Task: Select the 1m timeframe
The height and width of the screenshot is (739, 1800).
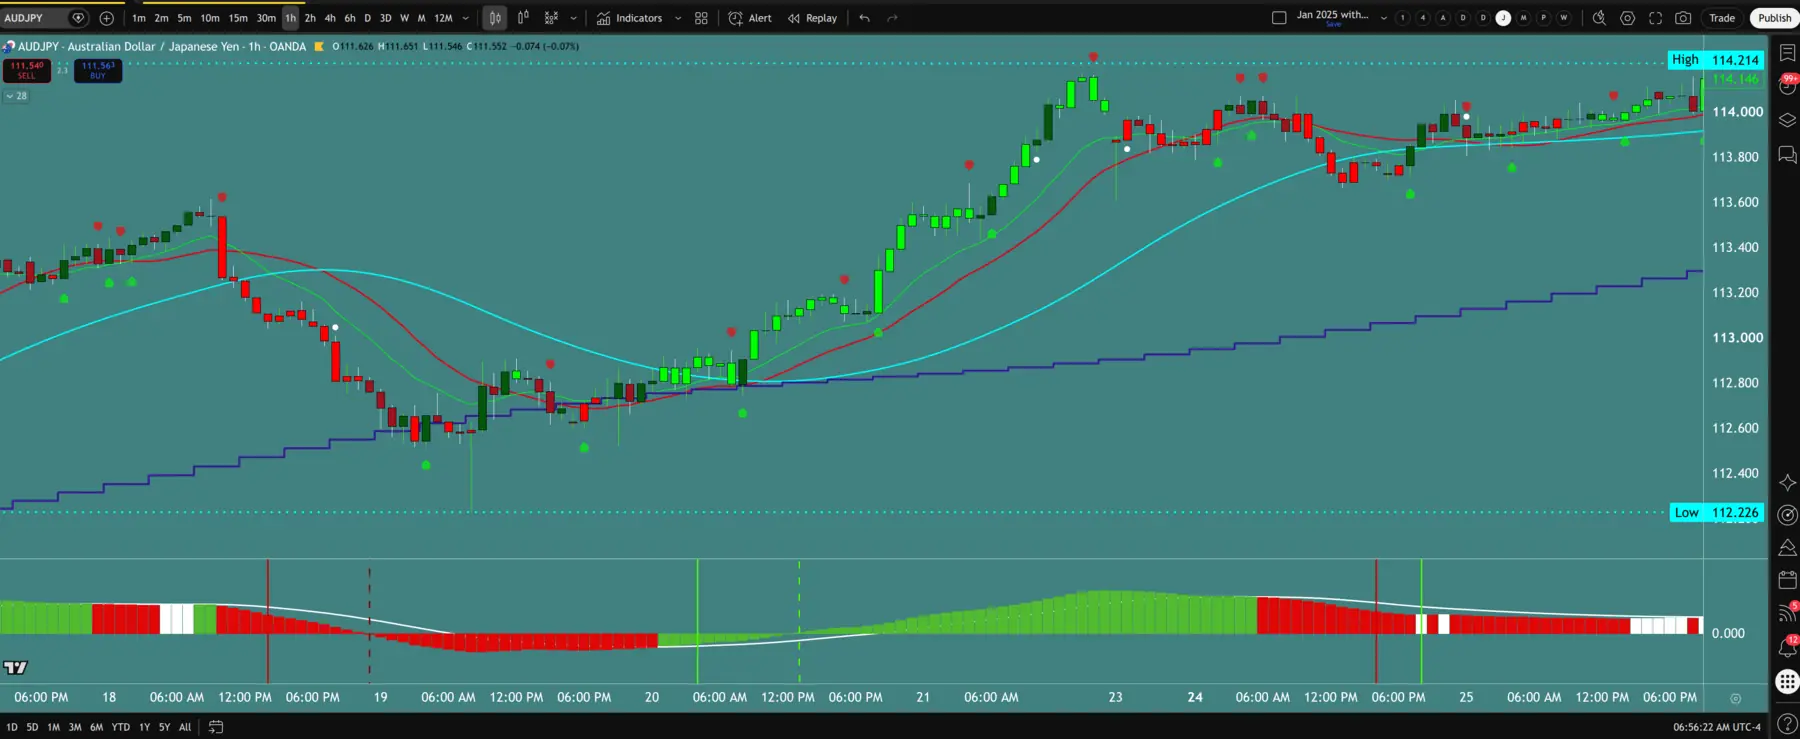Action: 139,18
